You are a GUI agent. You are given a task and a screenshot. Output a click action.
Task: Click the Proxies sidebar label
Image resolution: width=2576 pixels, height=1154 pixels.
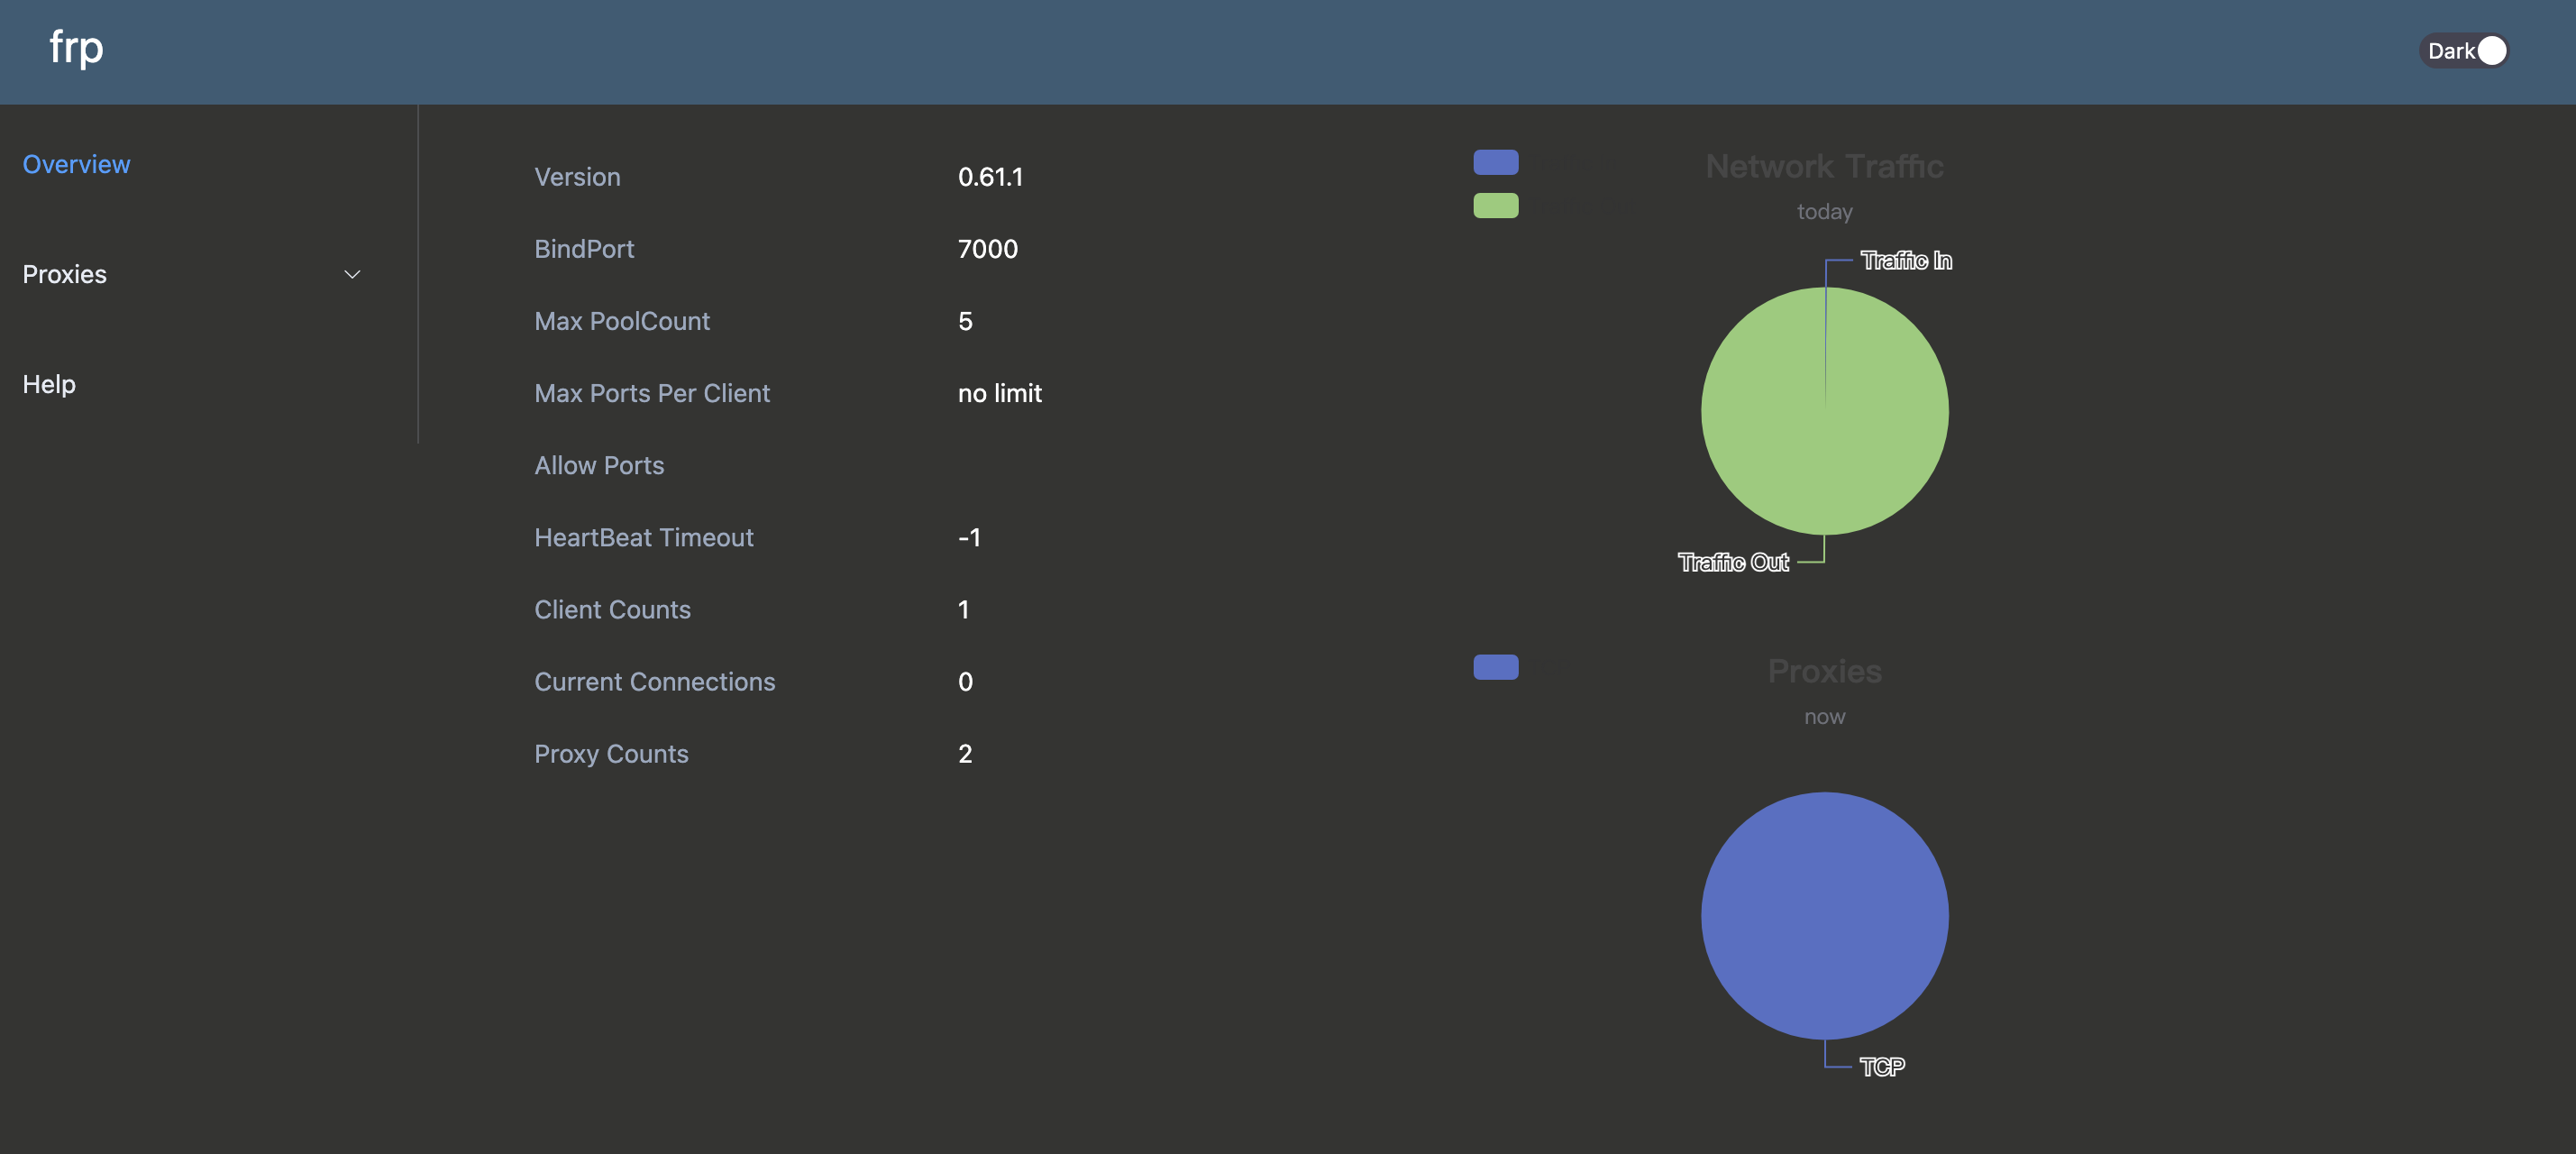pos(64,274)
